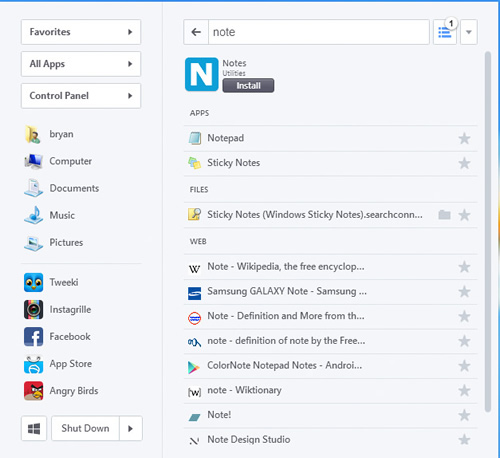Open the Documents library icon

click(x=33, y=188)
